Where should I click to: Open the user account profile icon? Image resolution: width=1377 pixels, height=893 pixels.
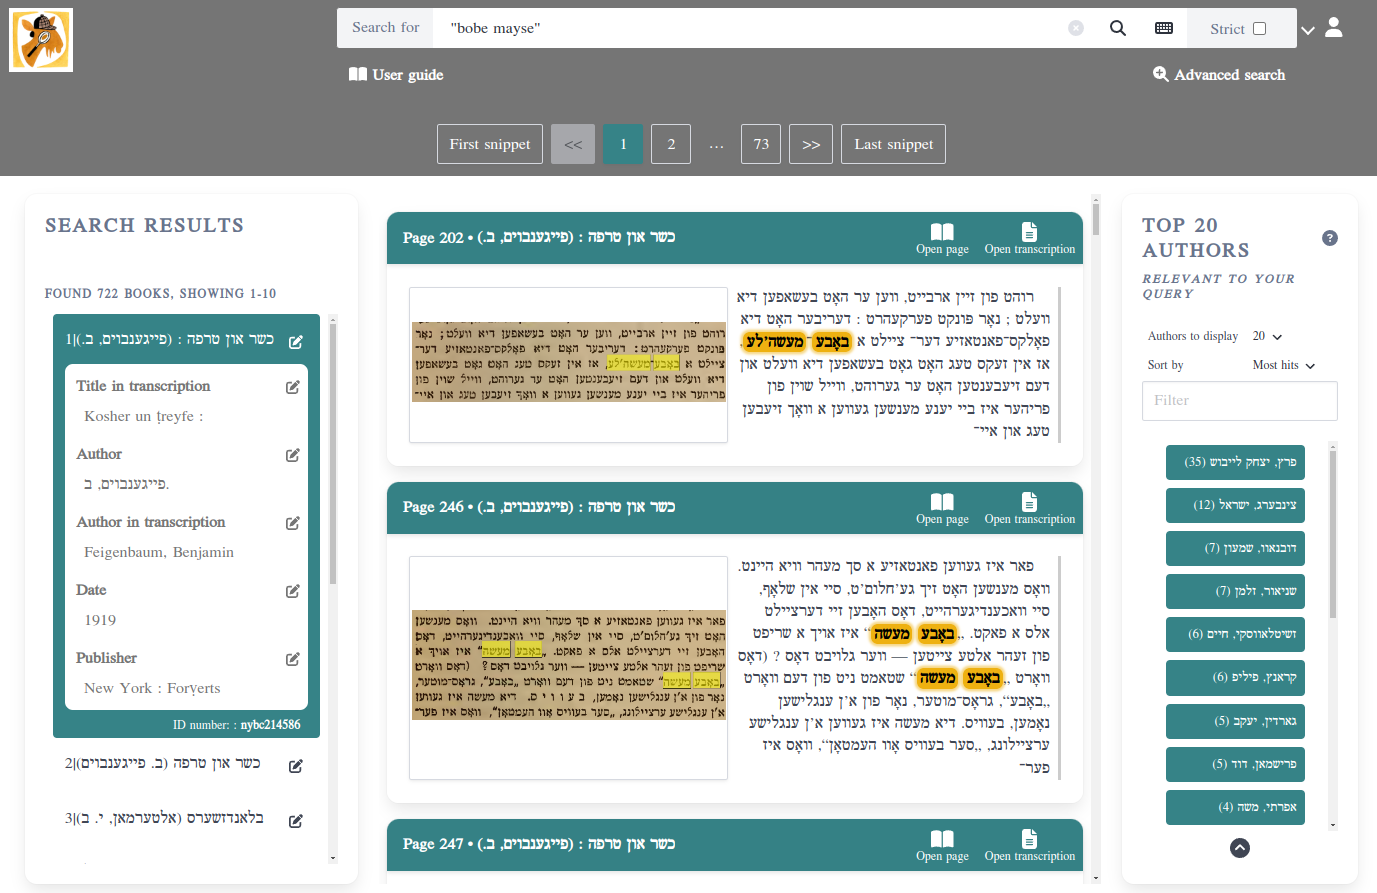1334,27
